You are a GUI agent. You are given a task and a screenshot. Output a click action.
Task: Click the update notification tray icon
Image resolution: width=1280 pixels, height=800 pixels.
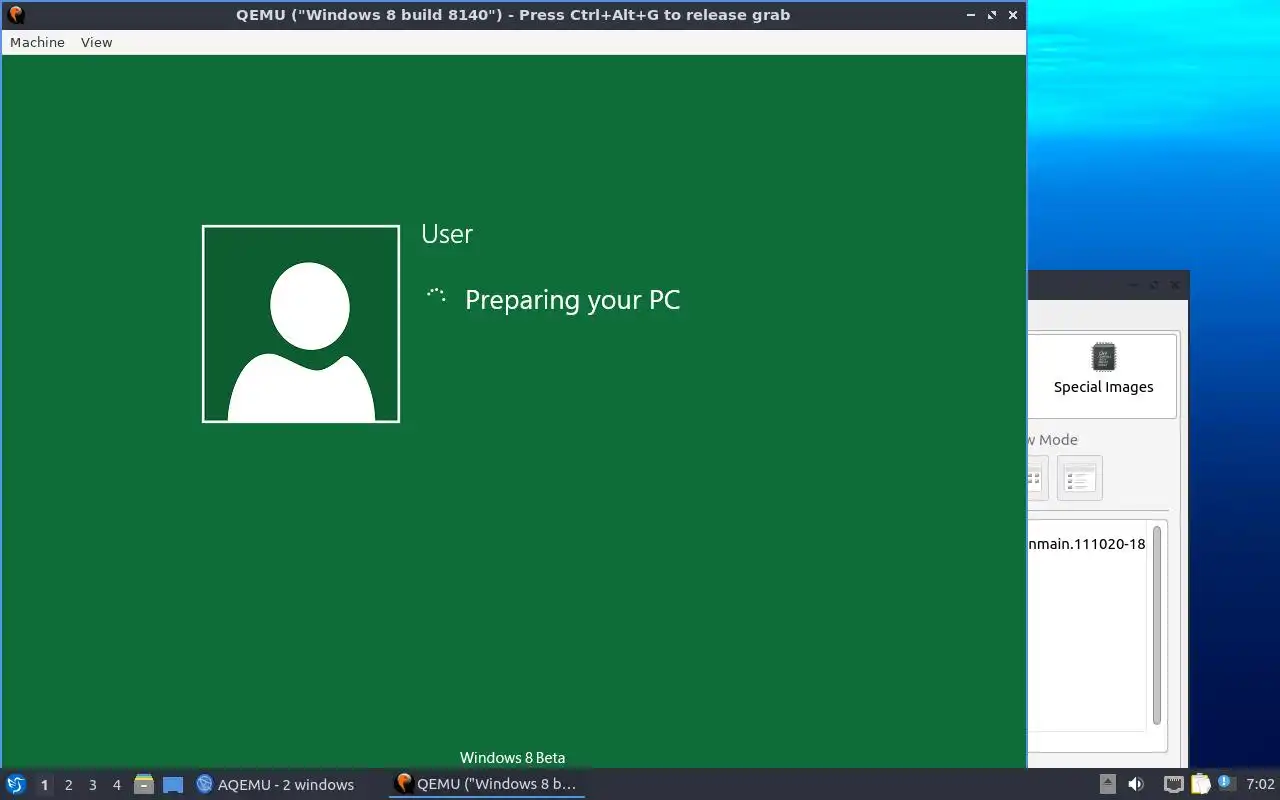[1225, 783]
